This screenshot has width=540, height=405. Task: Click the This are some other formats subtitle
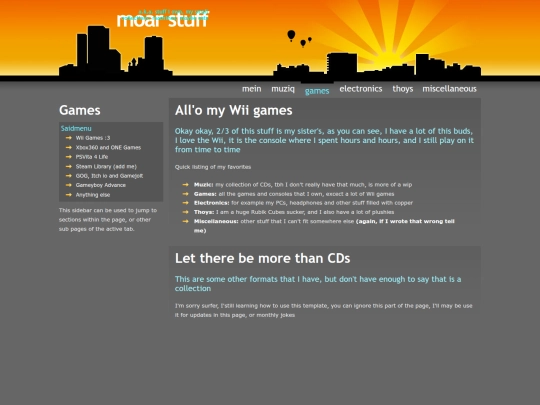click(318, 283)
